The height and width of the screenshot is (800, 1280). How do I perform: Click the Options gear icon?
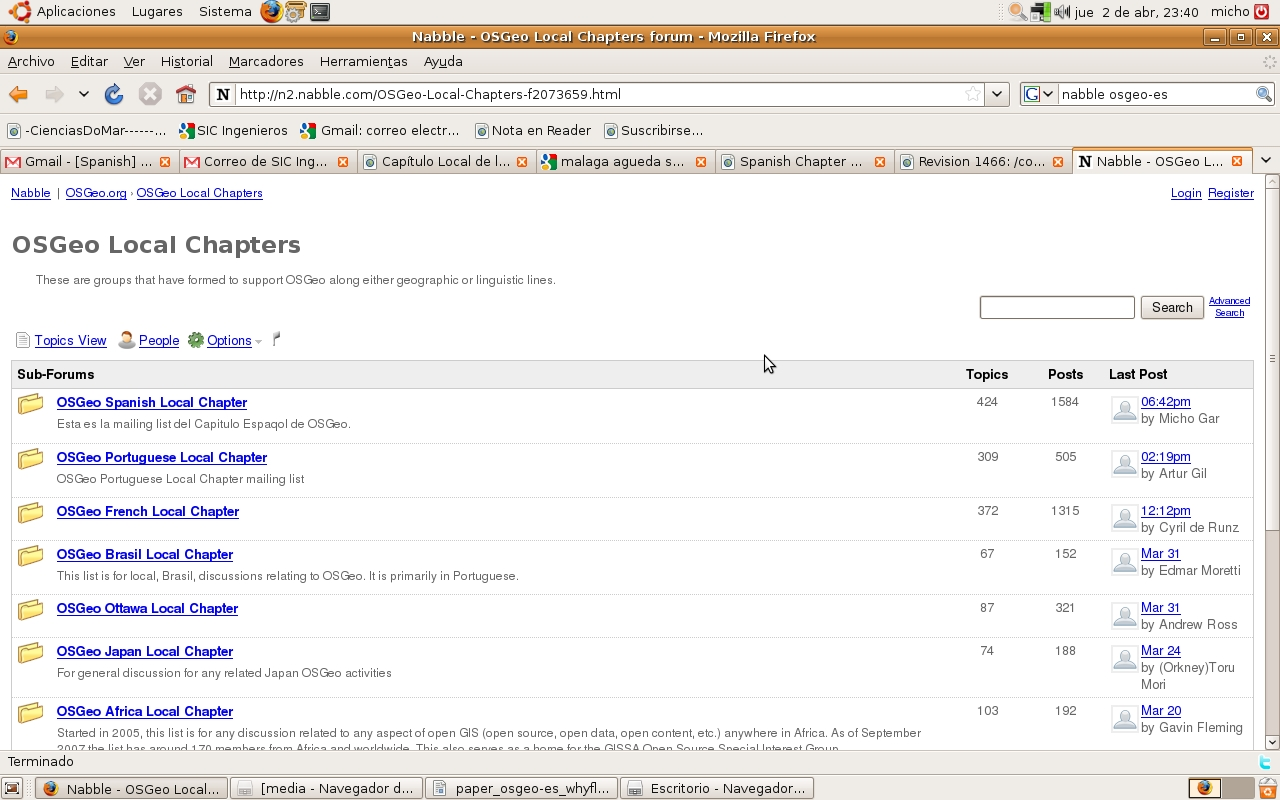(196, 341)
